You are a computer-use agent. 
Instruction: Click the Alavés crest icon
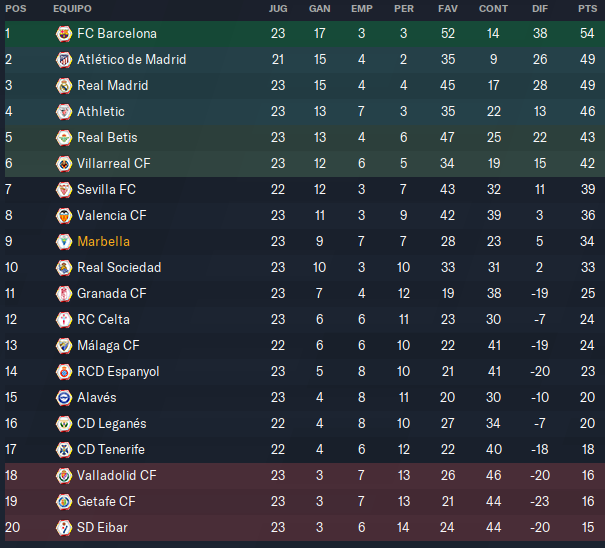(64, 397)
